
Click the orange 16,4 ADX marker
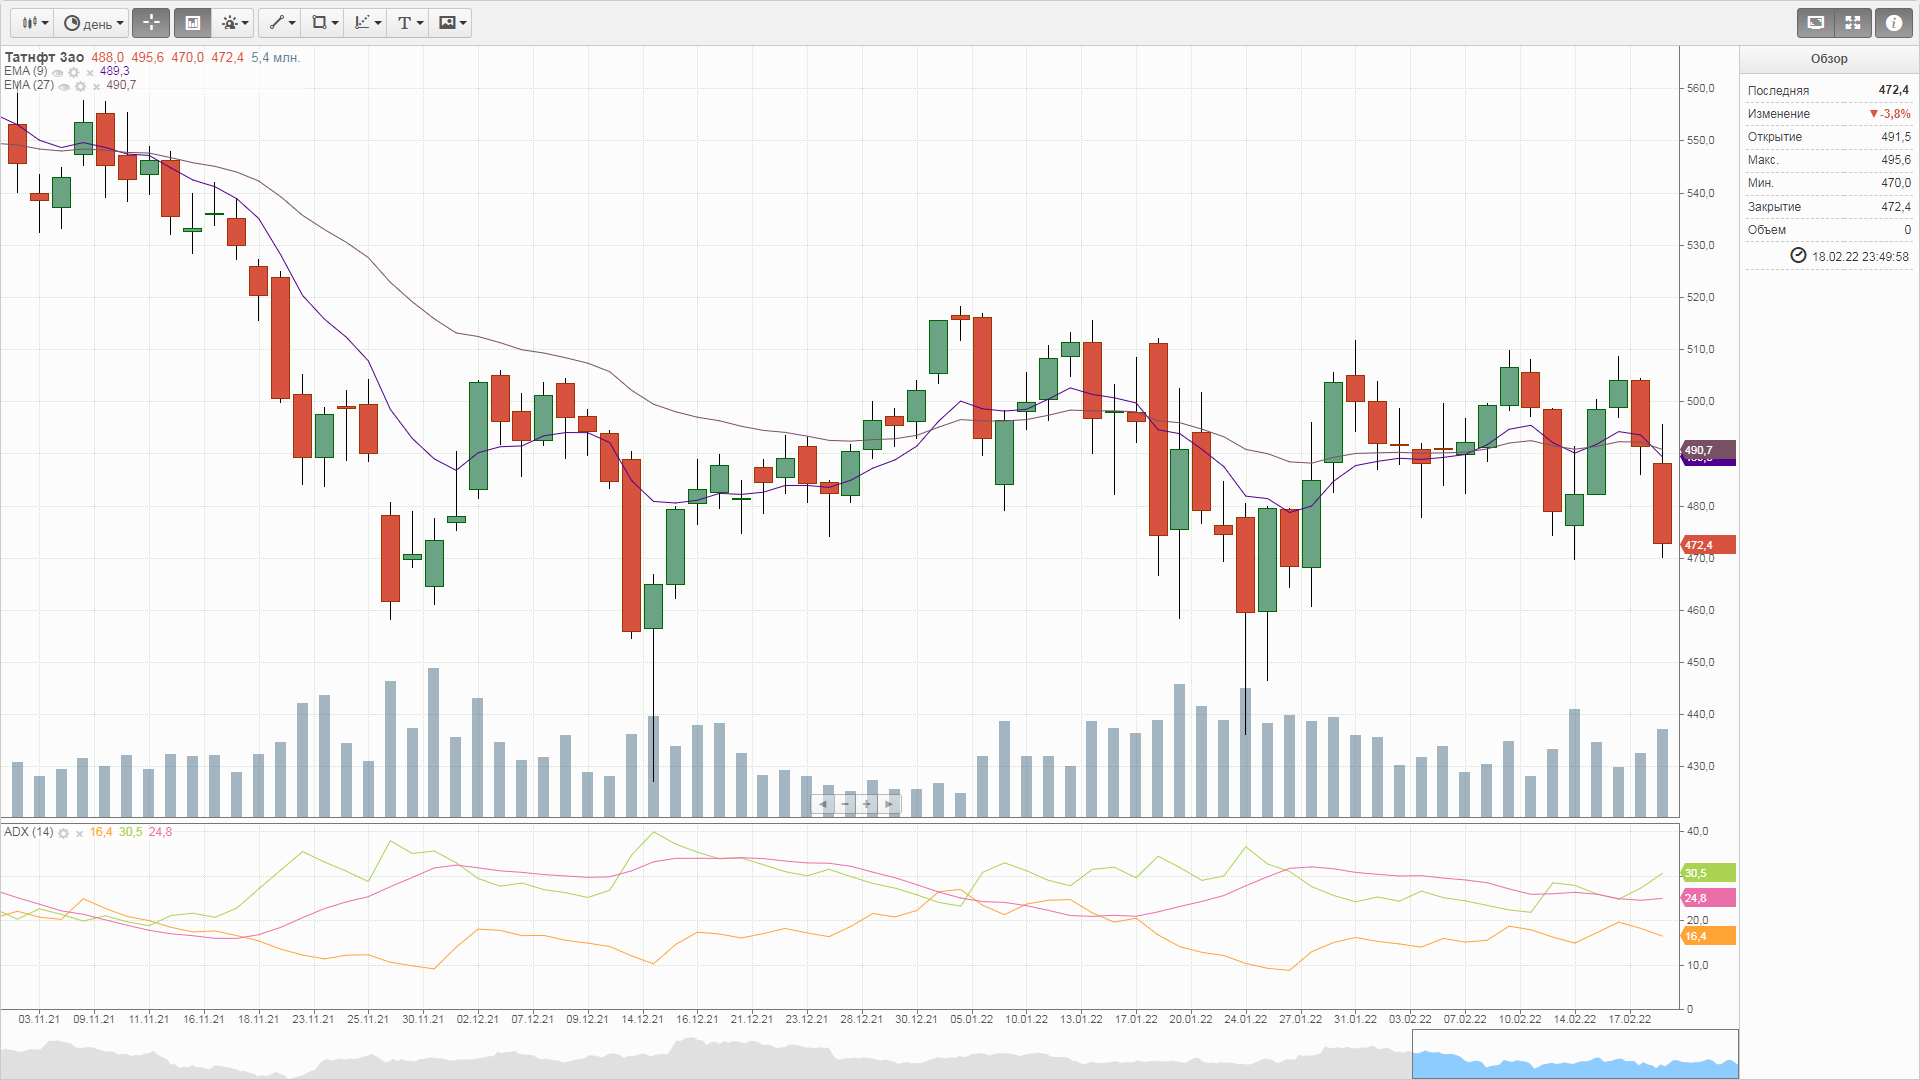tap(1708, 936)
